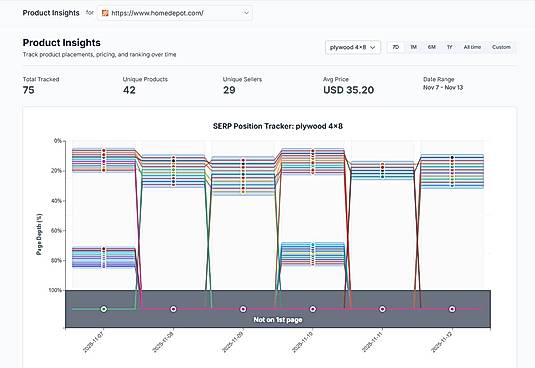Expand the site selector chevron
Screen dimensions: 535x368
[246, 13]
